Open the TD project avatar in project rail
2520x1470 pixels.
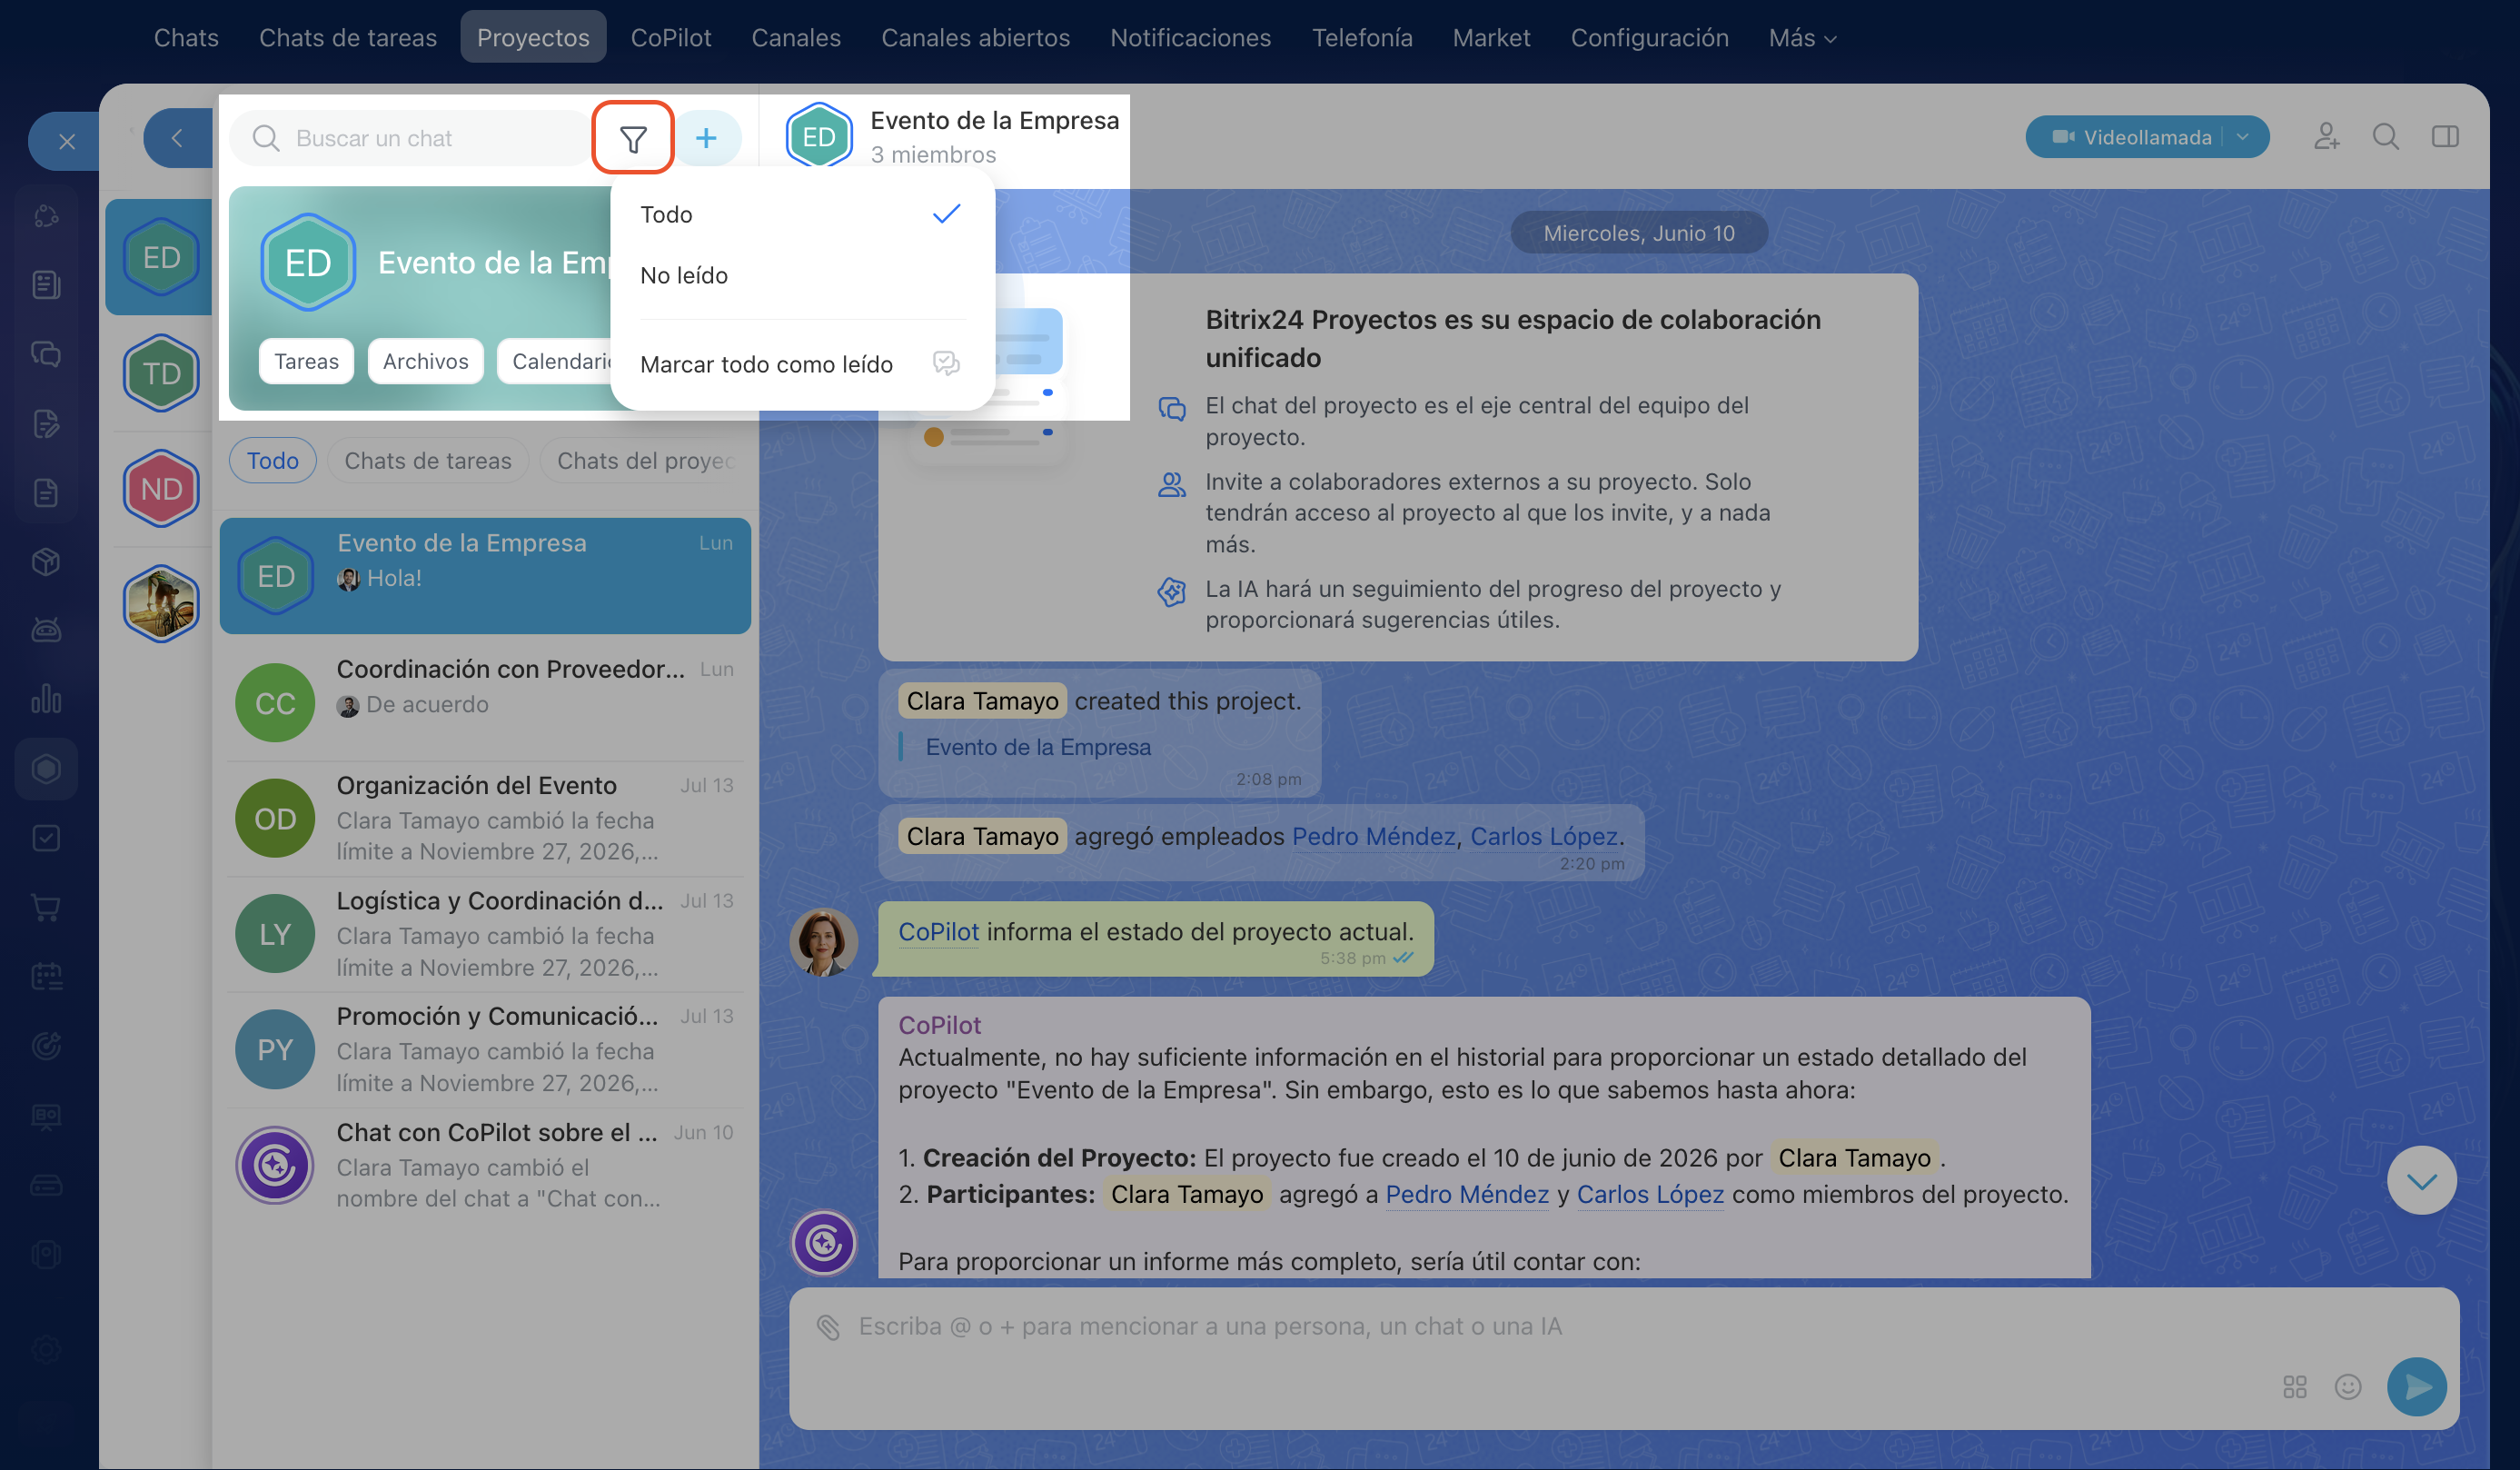click(x=161, y=373)
